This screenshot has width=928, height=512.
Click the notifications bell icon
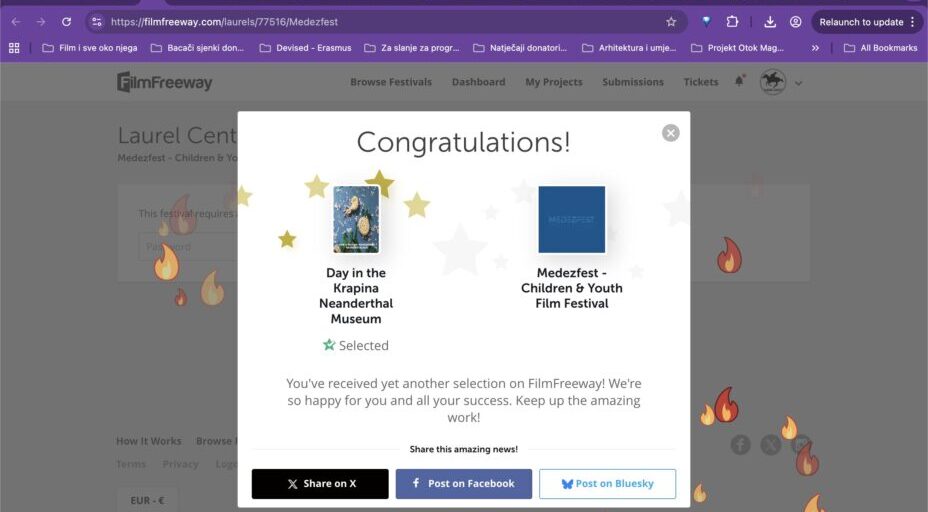tap(739, 82)
